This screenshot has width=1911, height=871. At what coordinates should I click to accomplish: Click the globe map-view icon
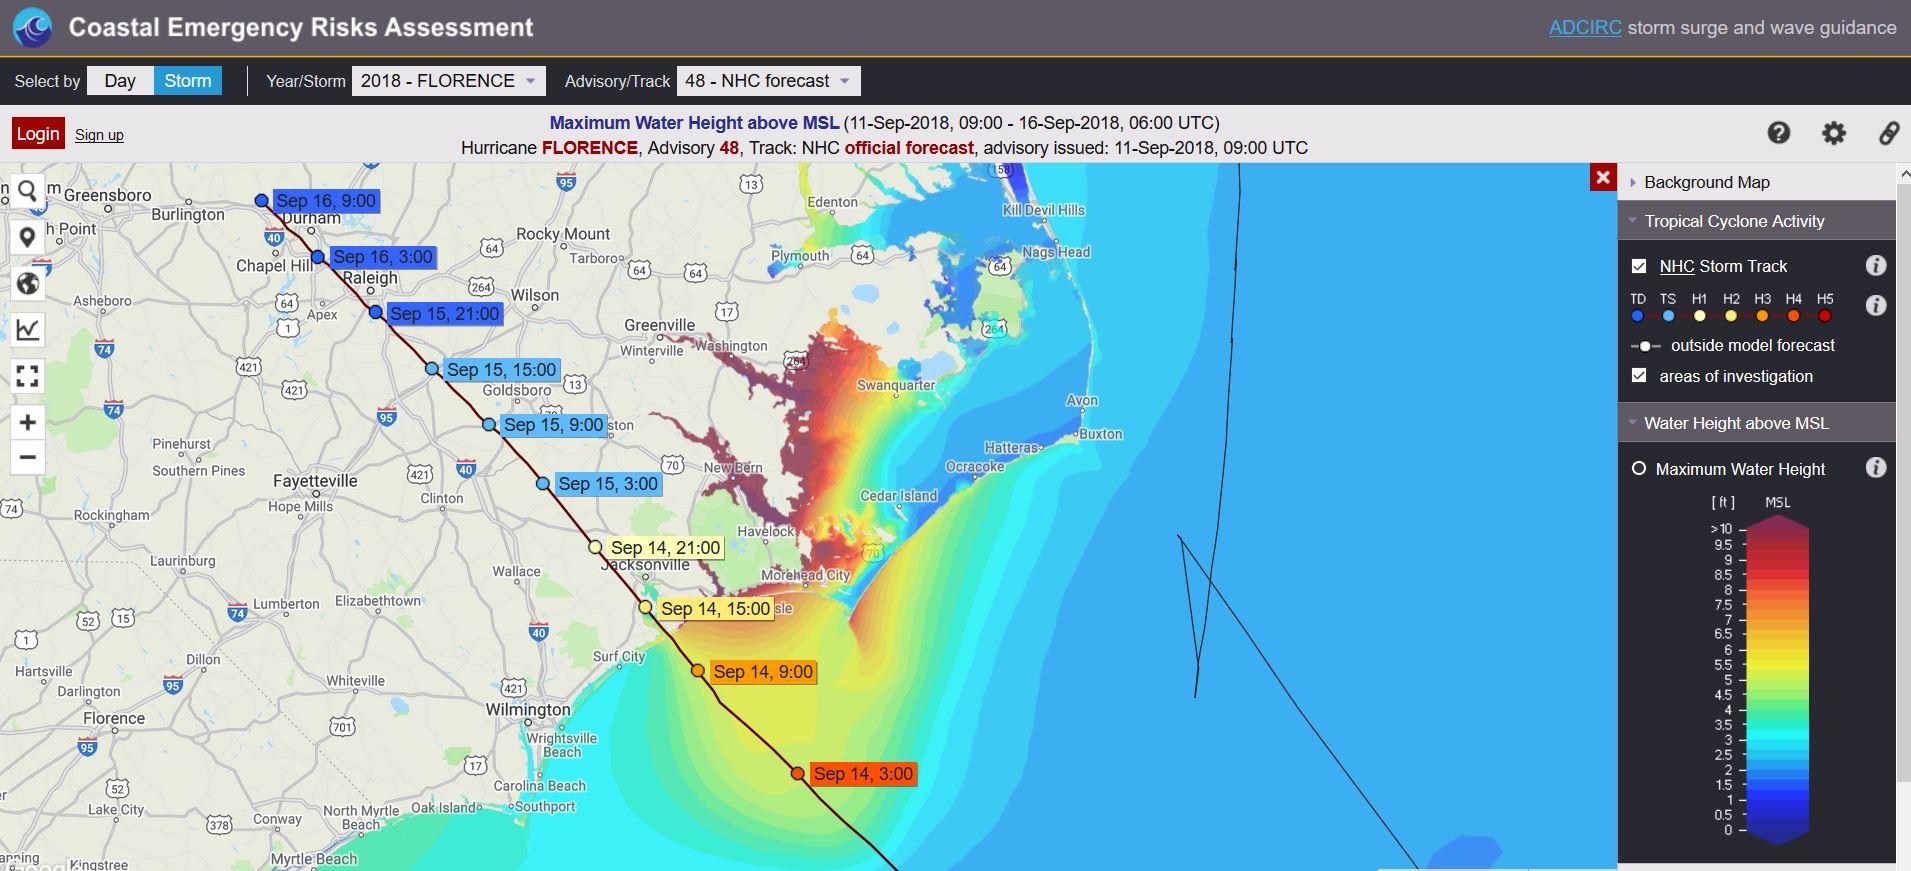(28, 283)
